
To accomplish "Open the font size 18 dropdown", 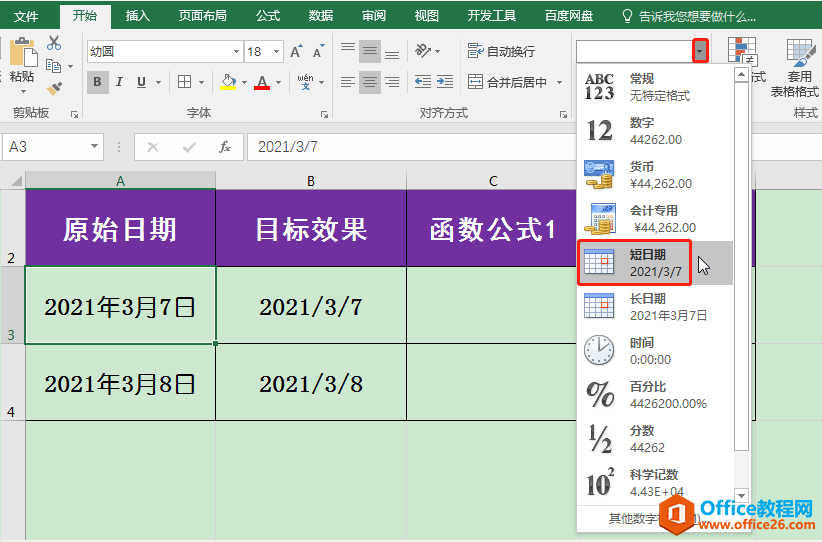I will coord(276,51).
